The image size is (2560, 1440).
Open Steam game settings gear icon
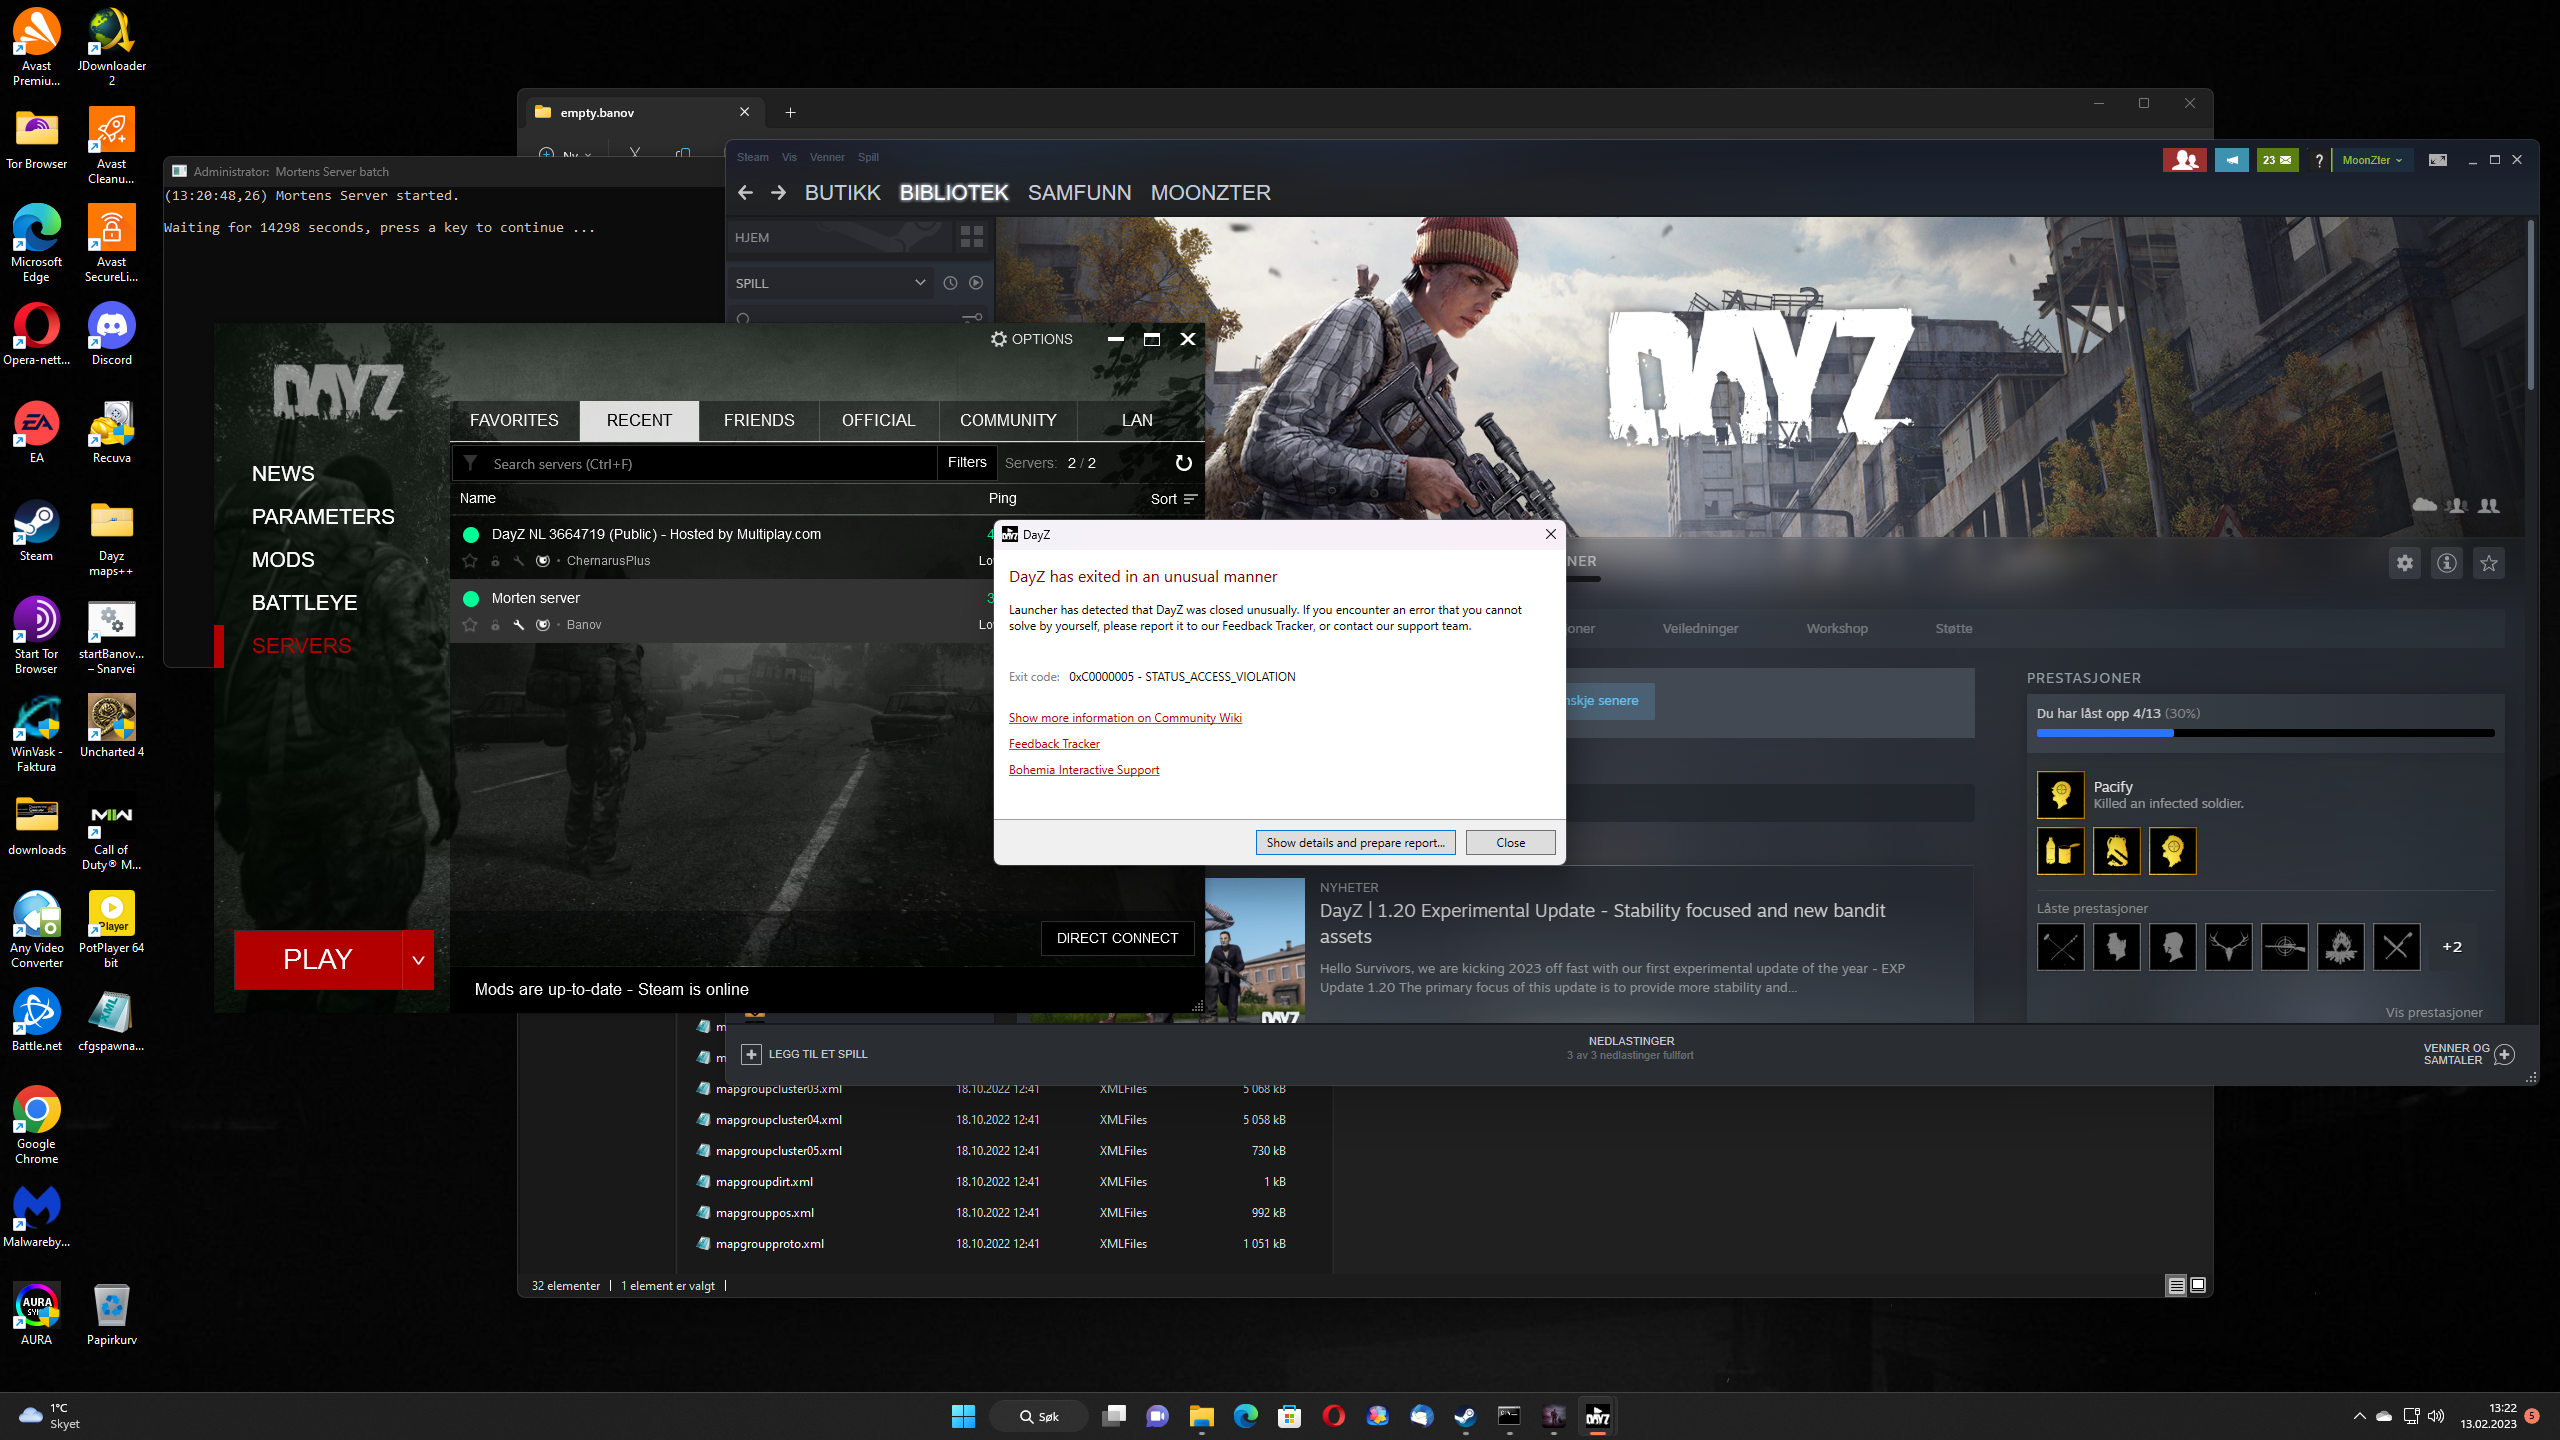pos(2404,563)
